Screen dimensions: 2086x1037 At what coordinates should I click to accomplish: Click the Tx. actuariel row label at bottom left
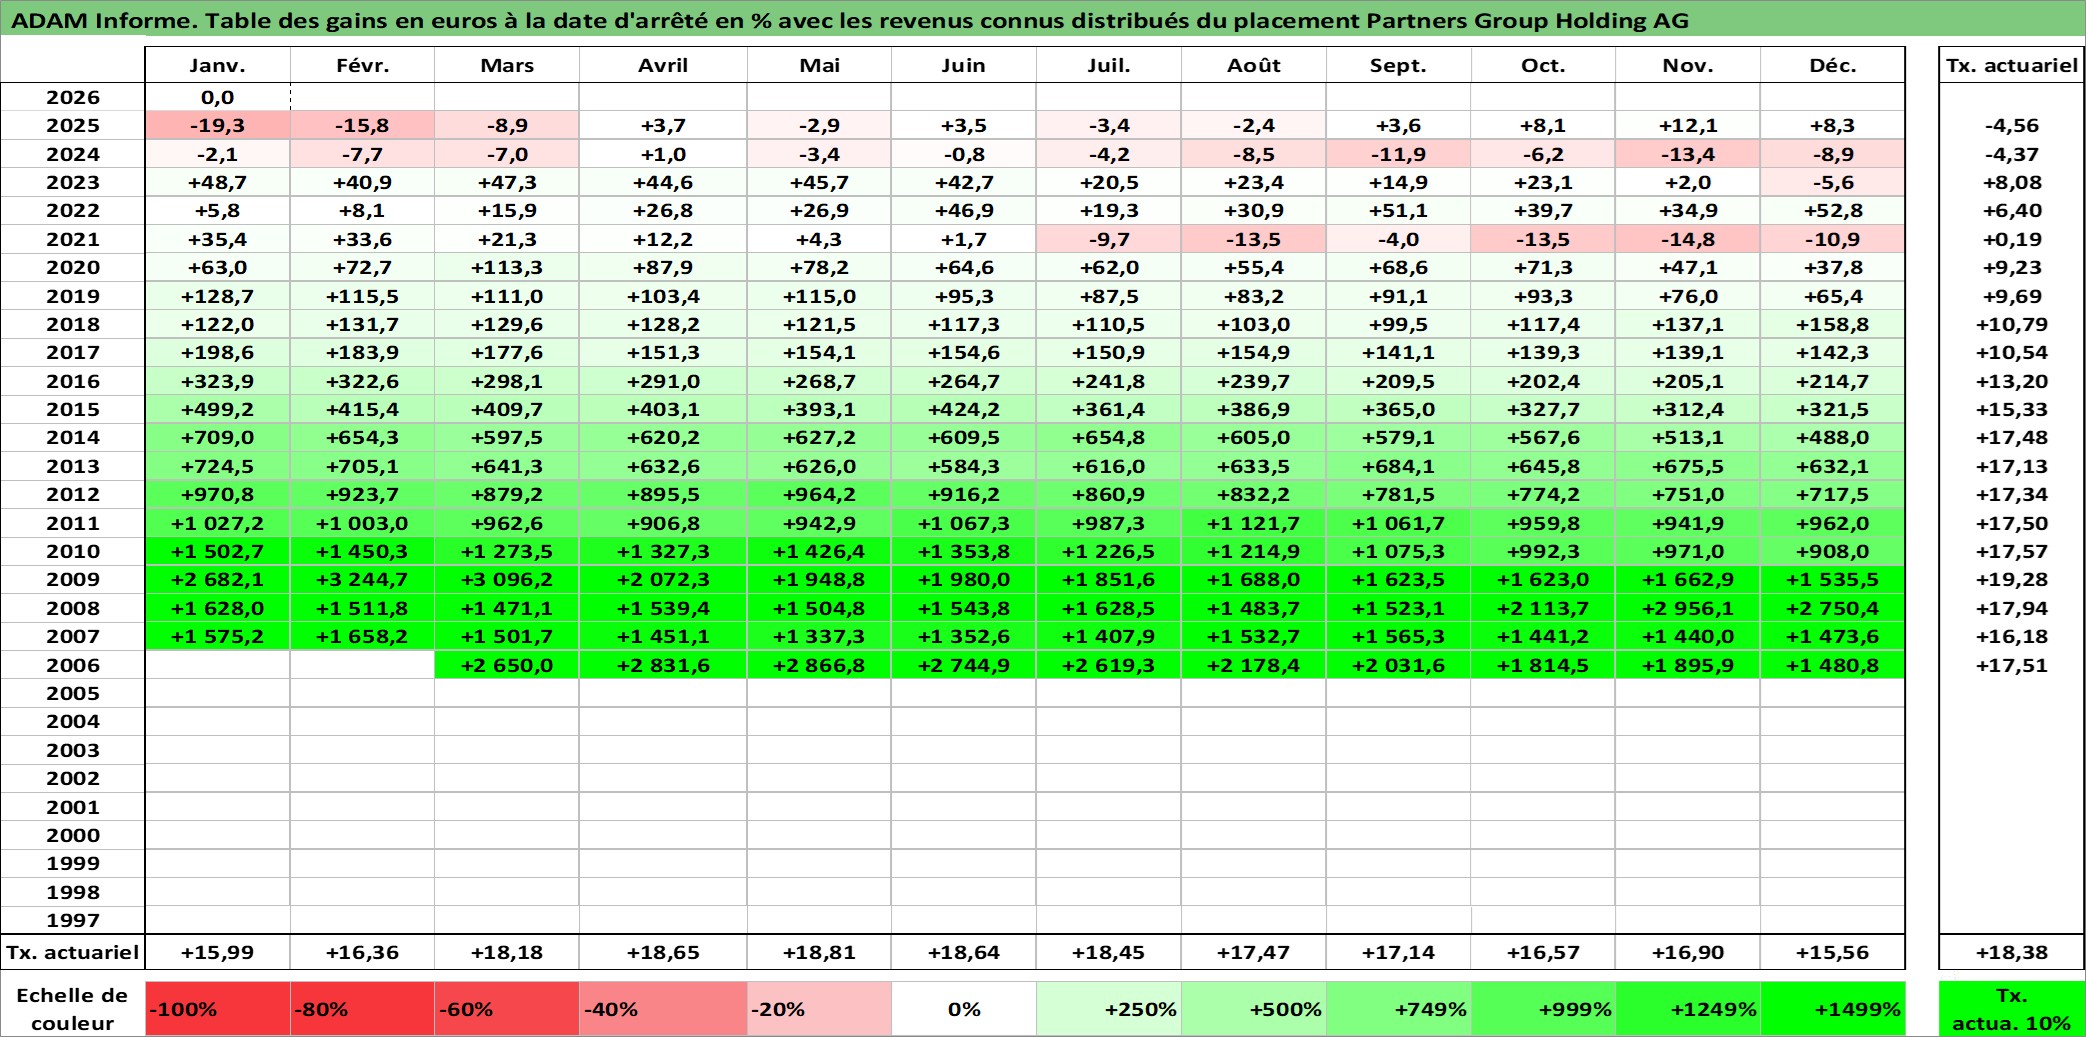[x=73, y=952]
